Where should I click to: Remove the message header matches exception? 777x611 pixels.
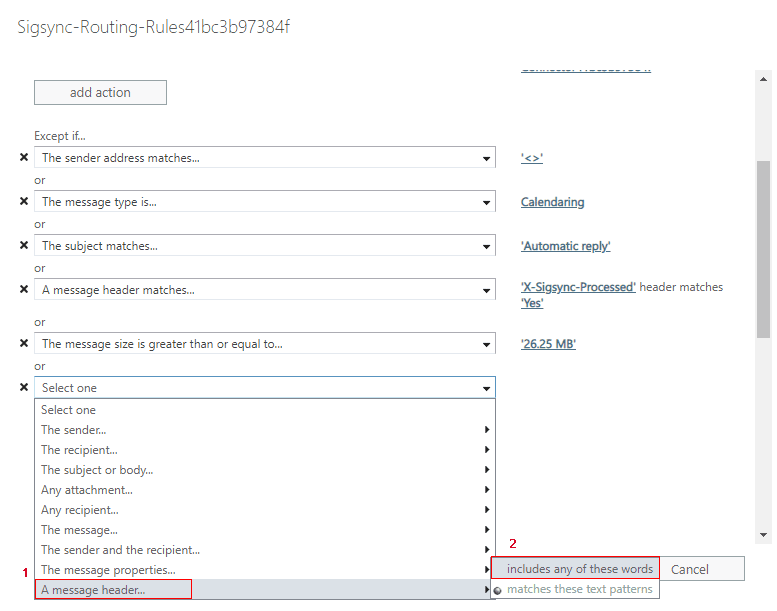(x=24, y=290)
